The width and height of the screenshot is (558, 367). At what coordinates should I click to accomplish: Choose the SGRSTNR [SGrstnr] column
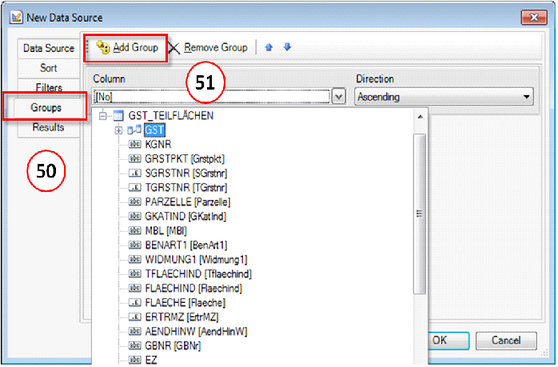[x=186, y=173]
